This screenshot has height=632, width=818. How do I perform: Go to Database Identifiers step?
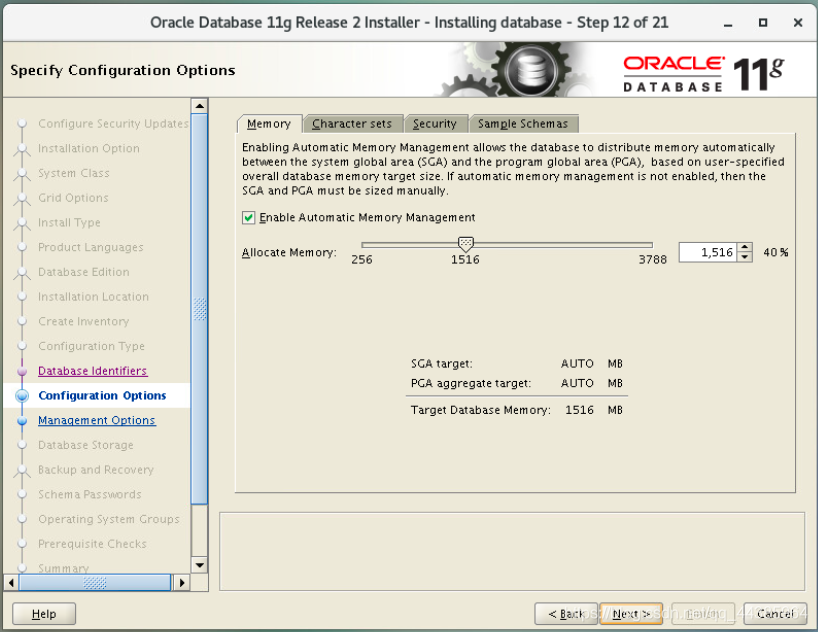[x=93, y=371]
